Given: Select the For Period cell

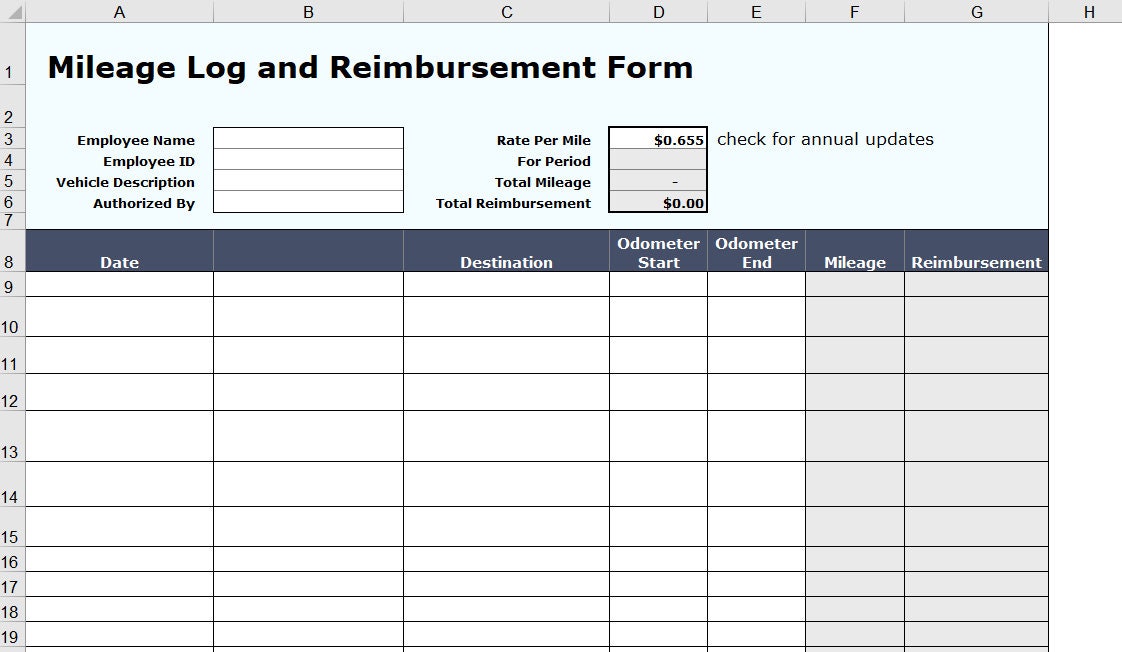Looking at the screenshot, I should pyautogui.click(x=658, y=161).
